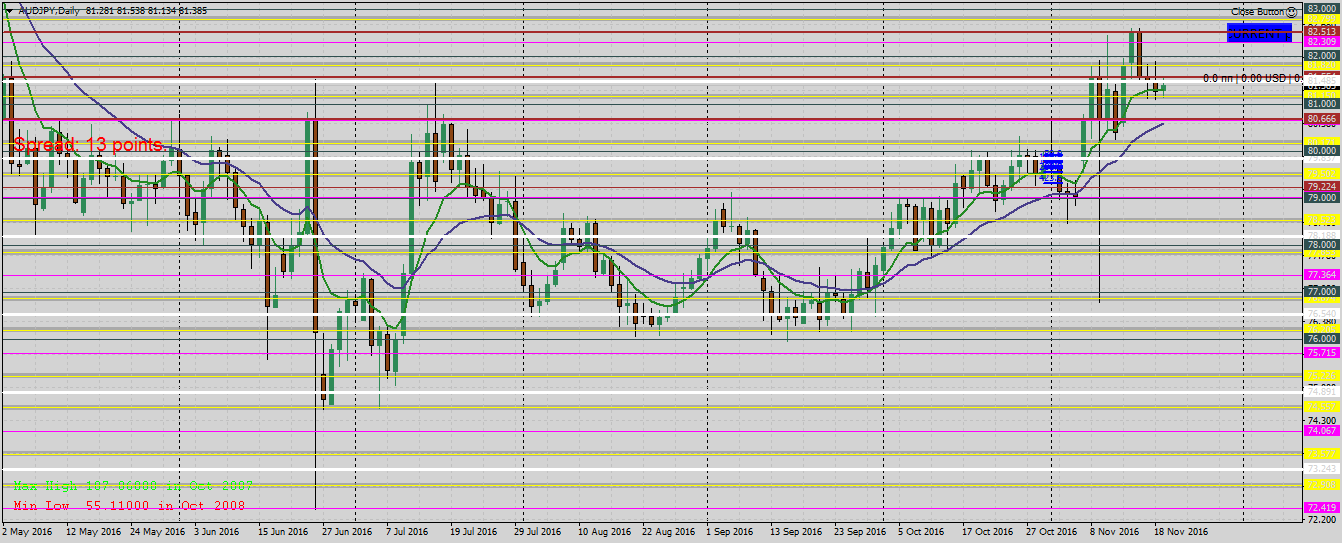Click the '27 Jun 2016' date label
Viewport: 1342px width, 543px height.
pyautogui.click(x=349, y=532)
